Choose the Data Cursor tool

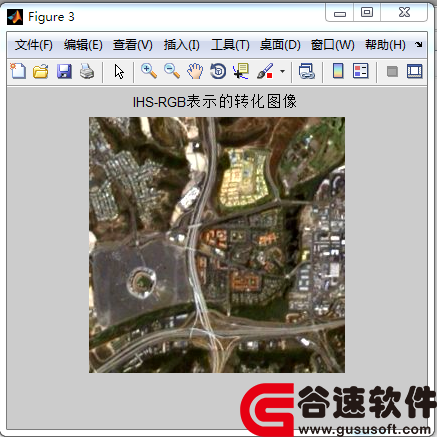click(x=241, y=71)
